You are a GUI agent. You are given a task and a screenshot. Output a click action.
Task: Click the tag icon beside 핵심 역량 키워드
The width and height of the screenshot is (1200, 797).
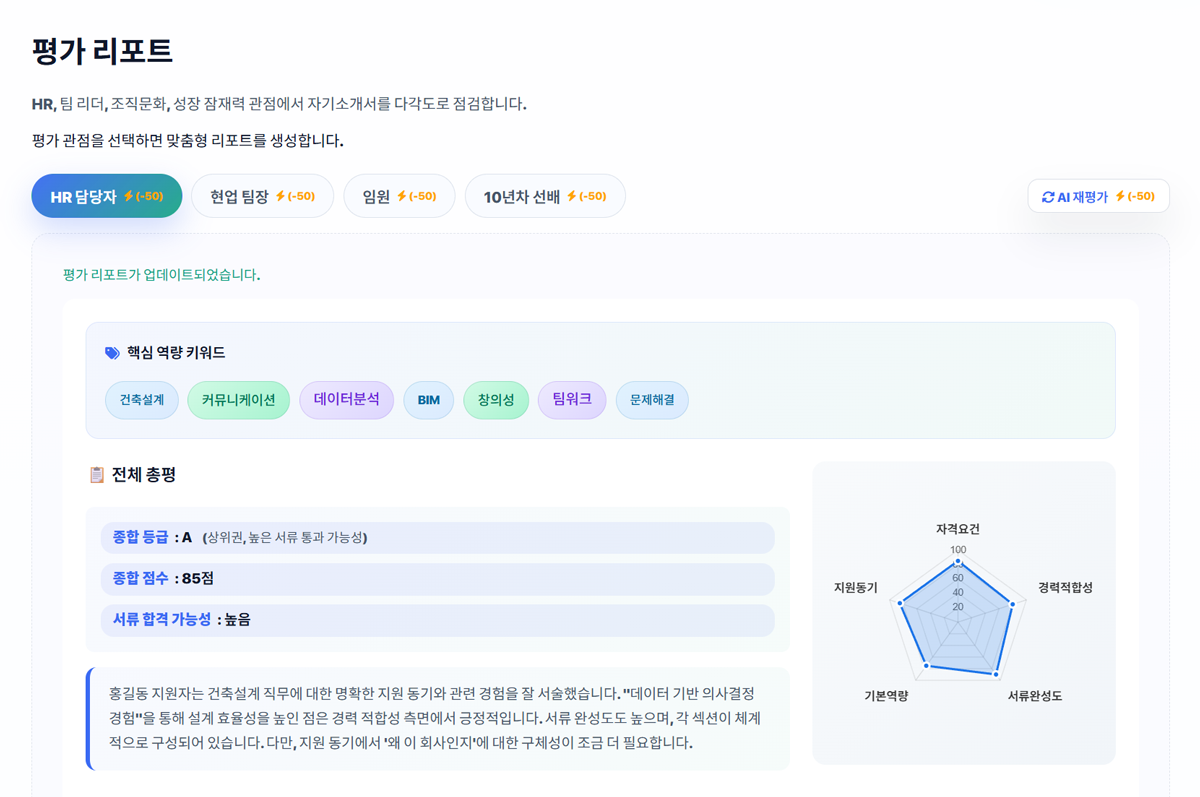tap(112, 353)
